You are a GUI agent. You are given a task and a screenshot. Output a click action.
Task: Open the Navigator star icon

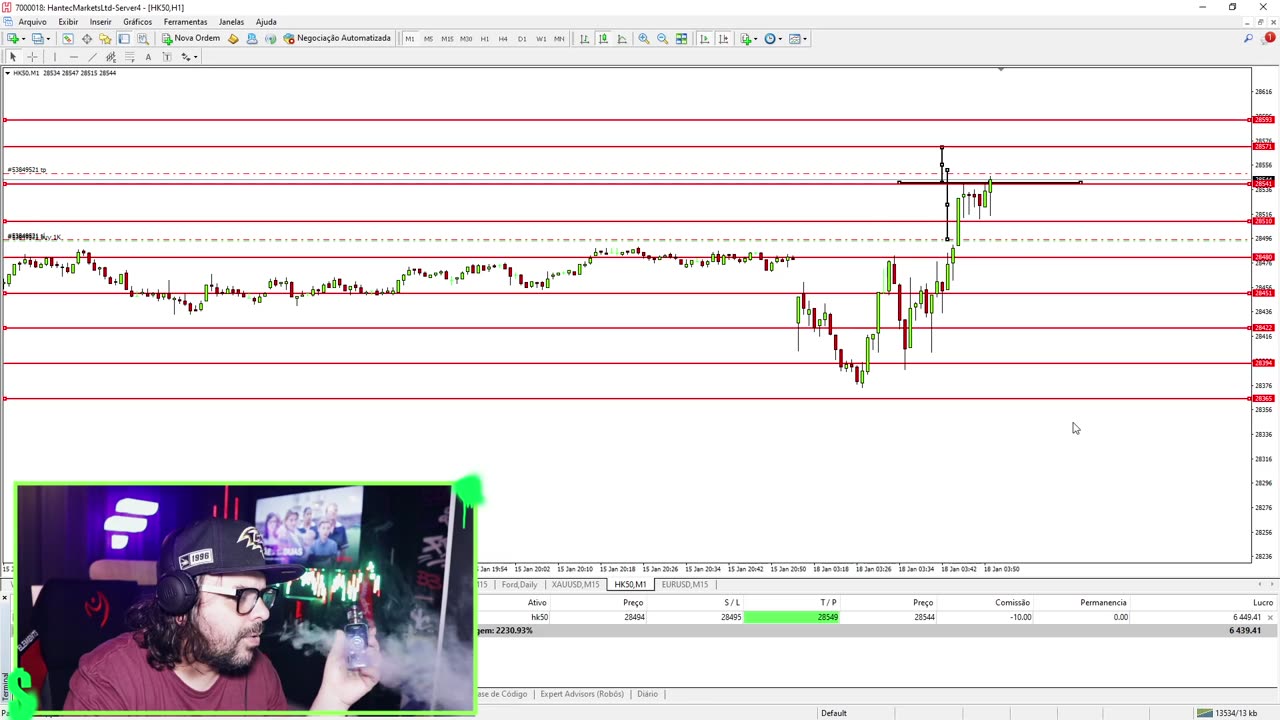(105, 39)
